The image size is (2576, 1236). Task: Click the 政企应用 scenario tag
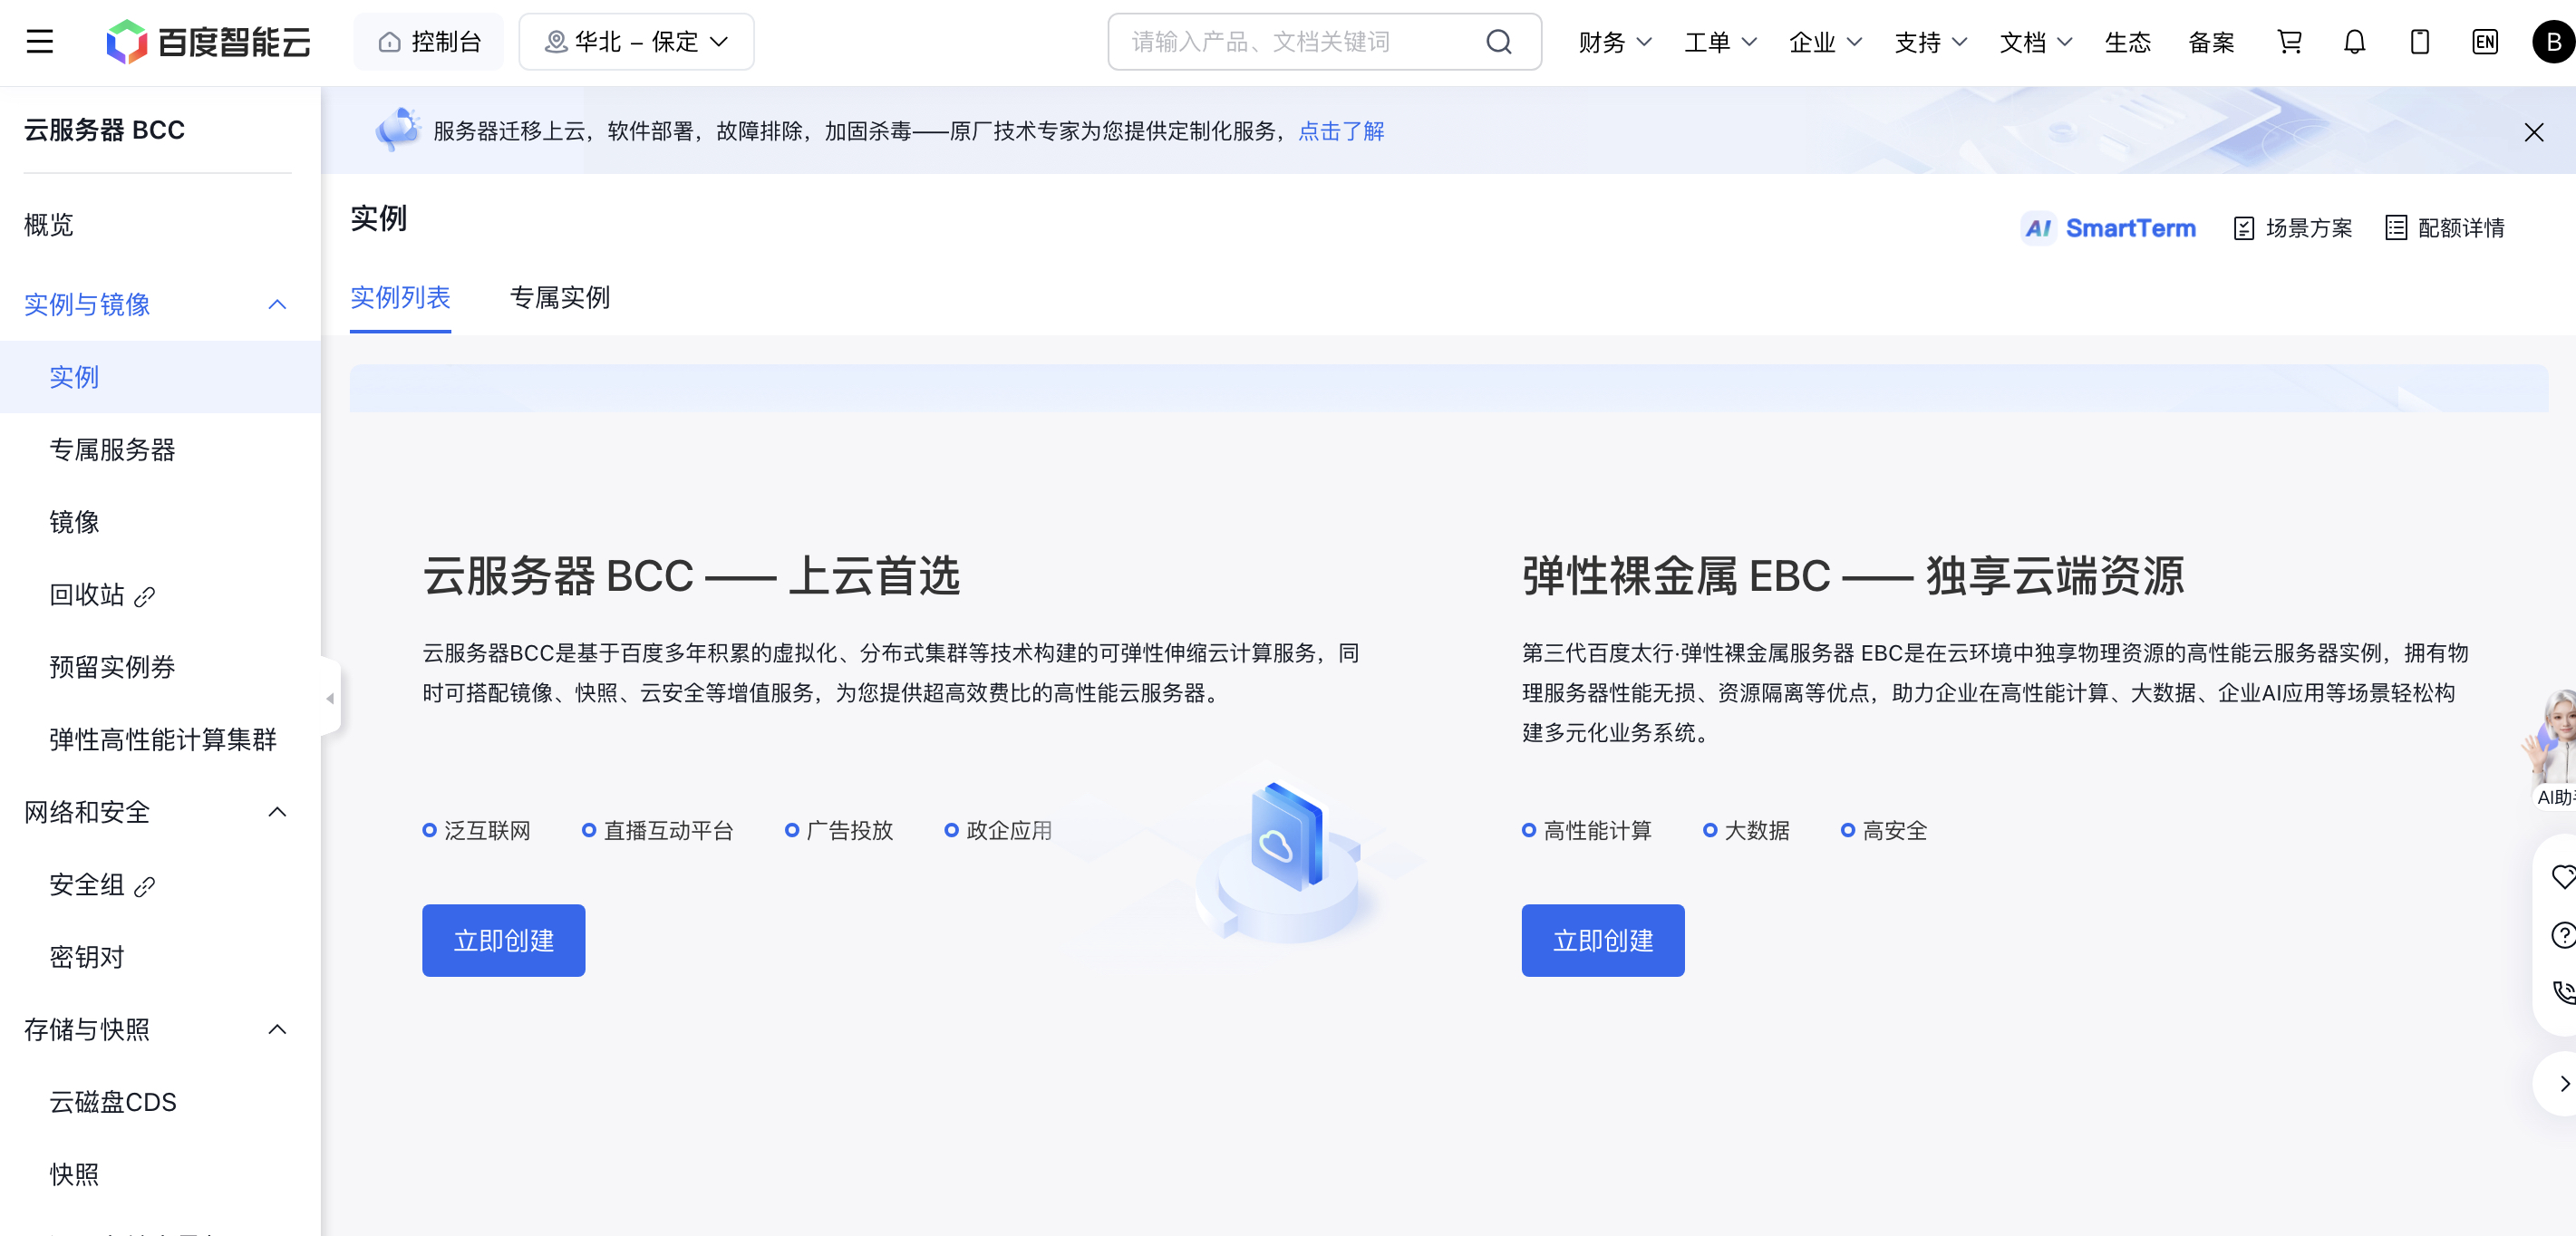(999, 831)
